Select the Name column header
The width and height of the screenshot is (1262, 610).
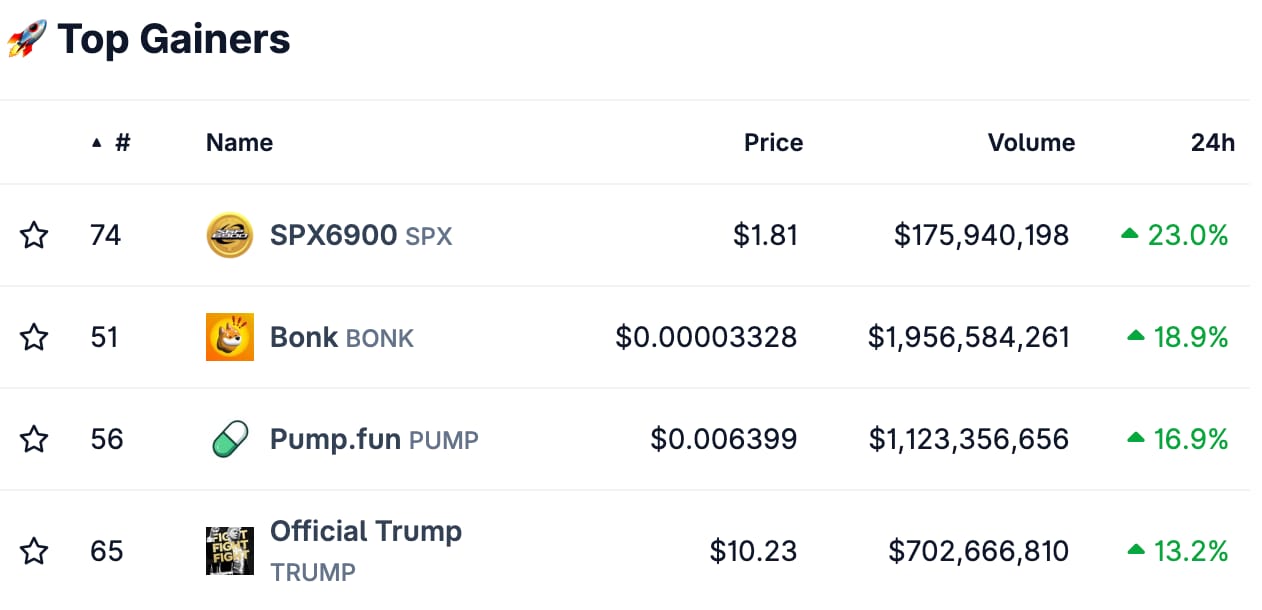pos(239,143)
